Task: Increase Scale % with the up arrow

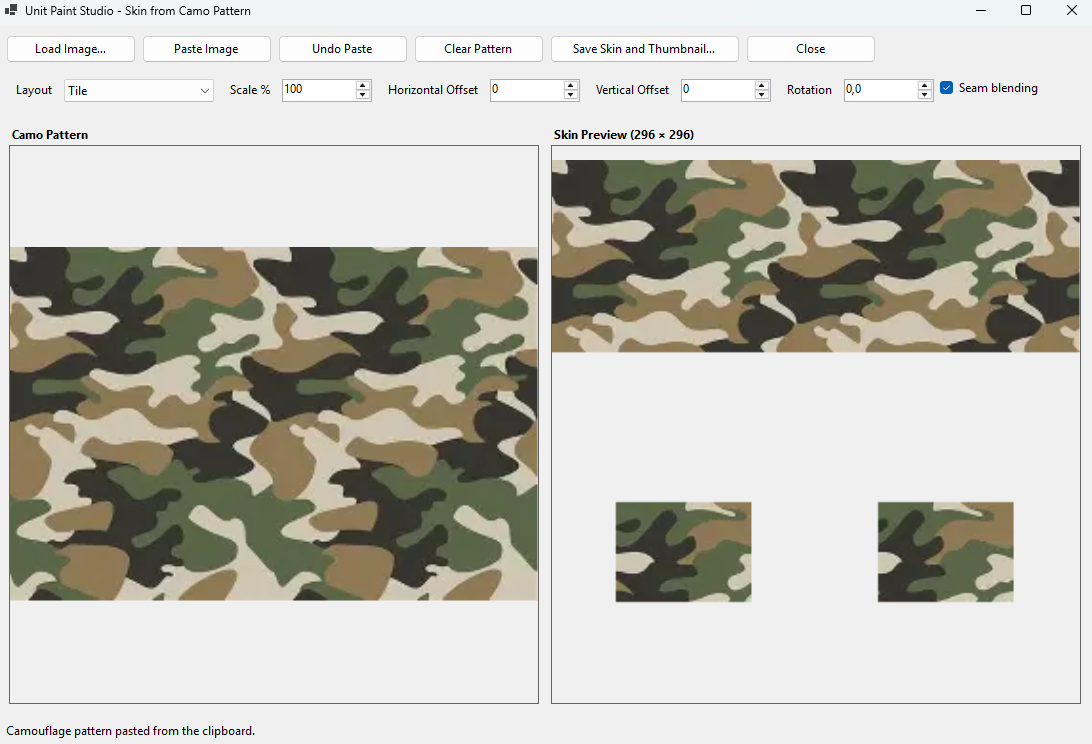Action: tap(363, 85)
